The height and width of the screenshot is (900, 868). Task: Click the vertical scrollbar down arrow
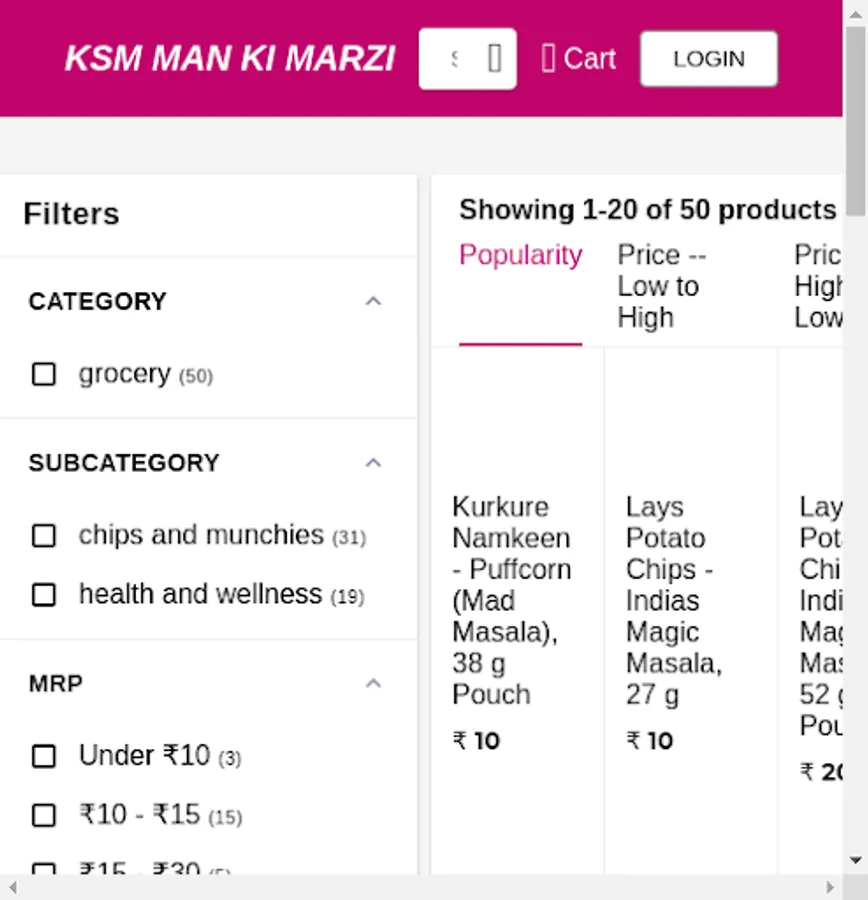click(856, 860)
